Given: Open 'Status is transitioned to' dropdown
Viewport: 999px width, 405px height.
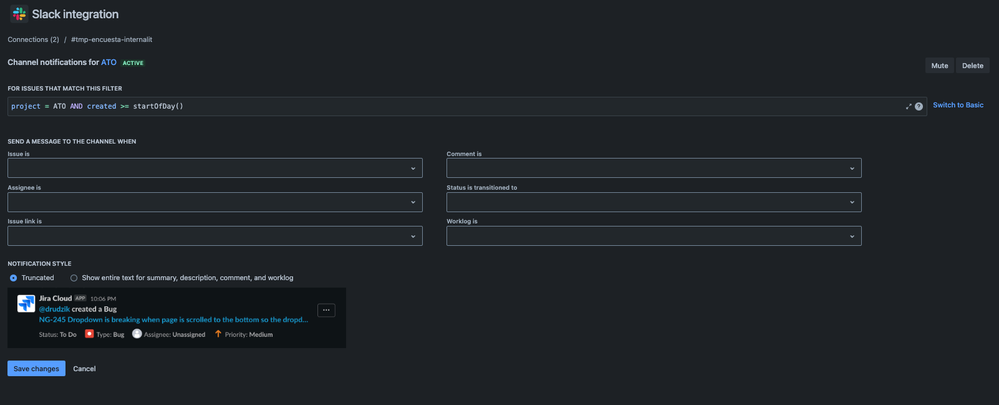Looking at the screenshot, I should (x=654, y=202).
